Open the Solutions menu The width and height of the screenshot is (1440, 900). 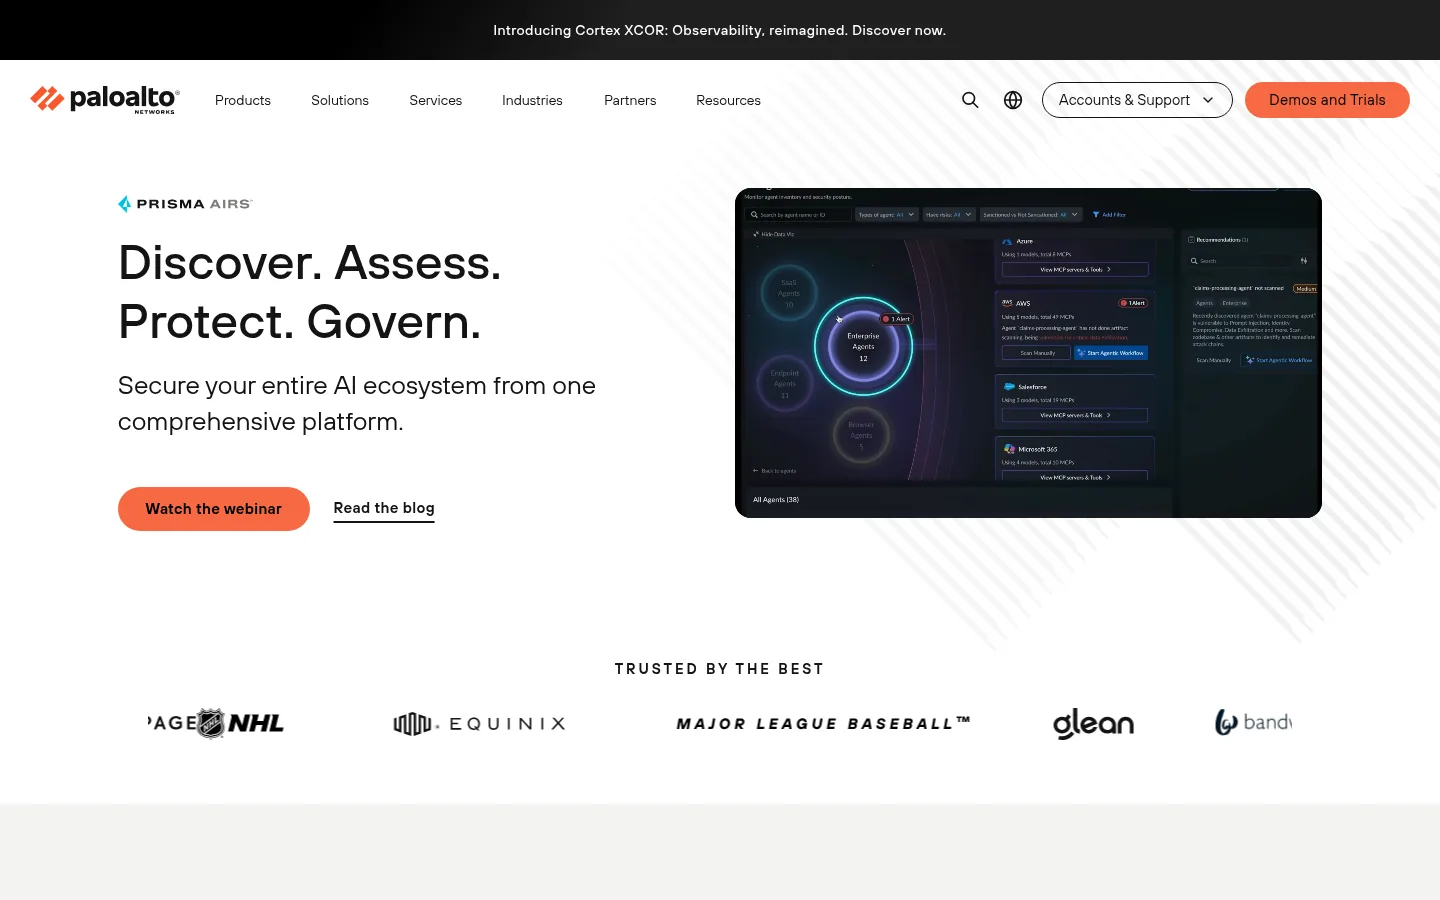[340, 100]
